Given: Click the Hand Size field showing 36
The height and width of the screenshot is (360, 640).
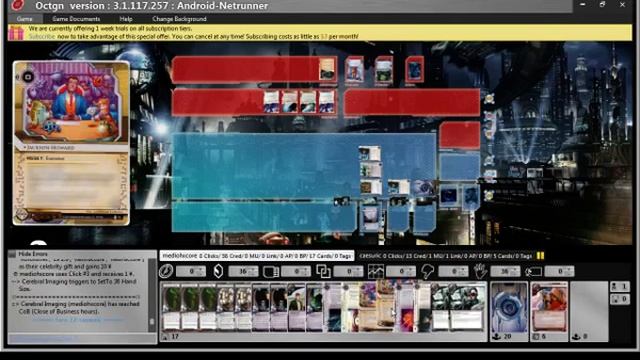Looking at the screenshot, I should [505, 271].
